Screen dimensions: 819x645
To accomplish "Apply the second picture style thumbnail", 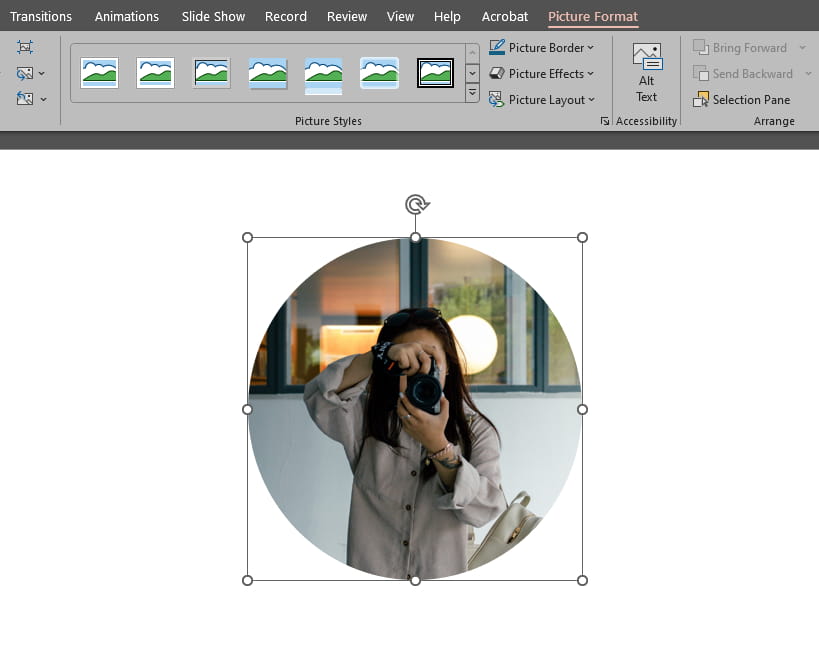I will (x=155, y=73).
